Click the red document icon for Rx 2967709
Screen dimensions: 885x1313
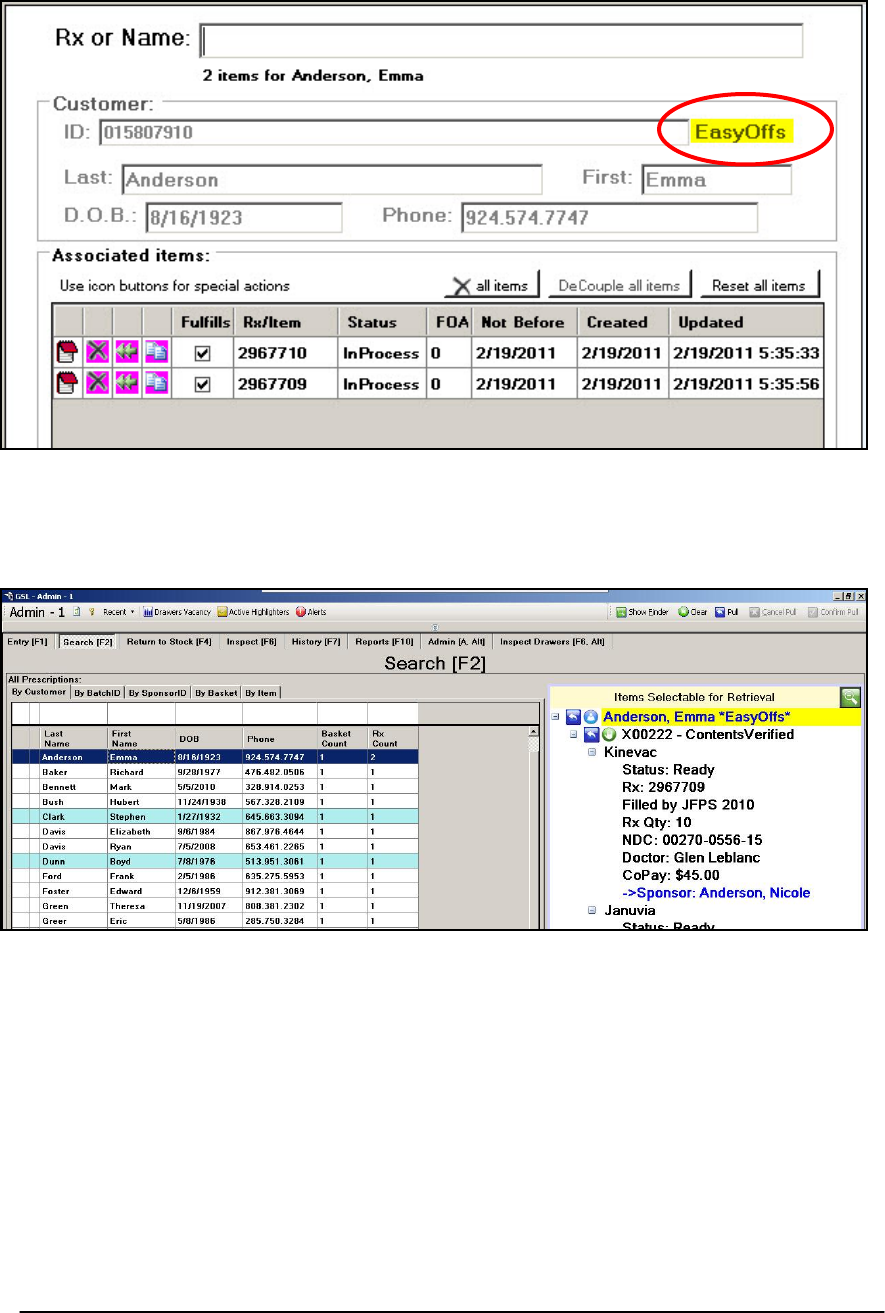point(68,384)
